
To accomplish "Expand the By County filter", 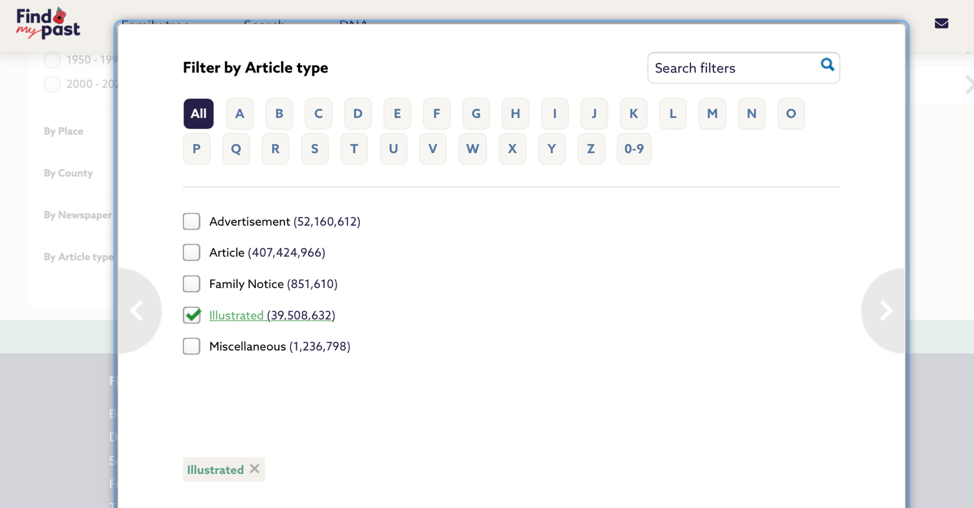I will tap(68, 173).
